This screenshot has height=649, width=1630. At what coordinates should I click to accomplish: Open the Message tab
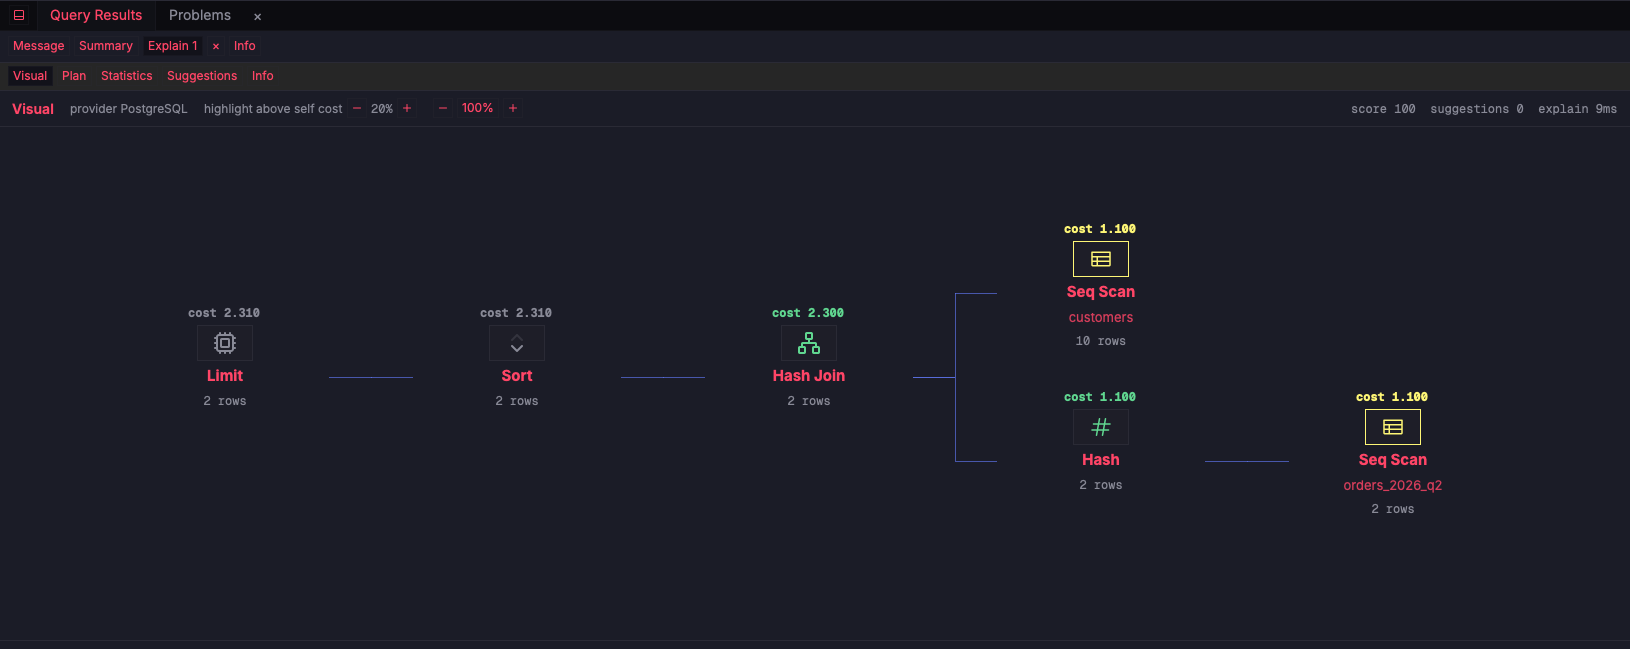point(39,46)
